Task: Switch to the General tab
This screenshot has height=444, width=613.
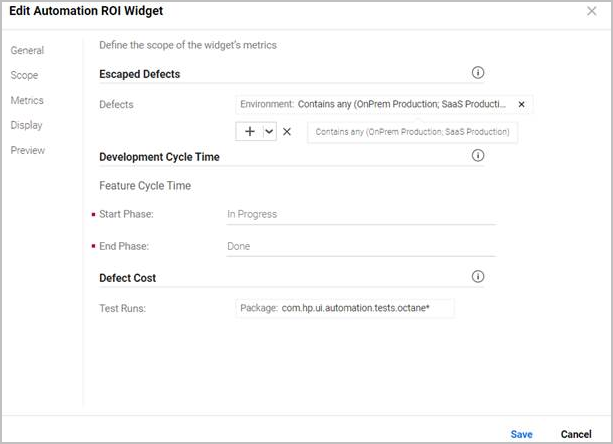Action: 27,50
